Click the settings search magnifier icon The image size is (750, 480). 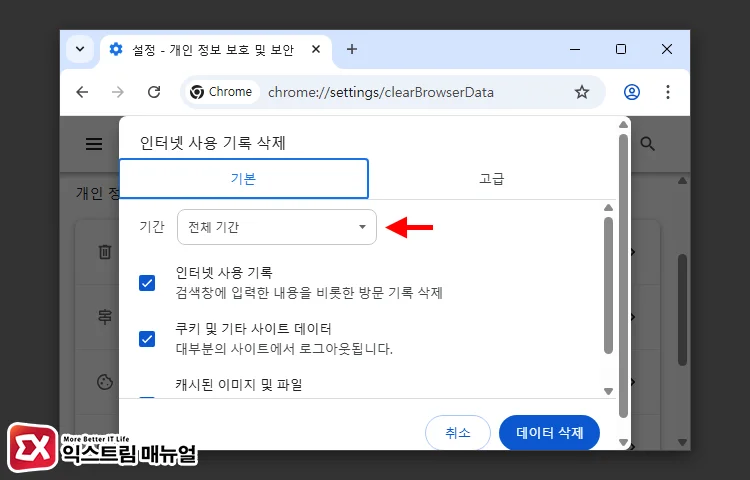648,143
